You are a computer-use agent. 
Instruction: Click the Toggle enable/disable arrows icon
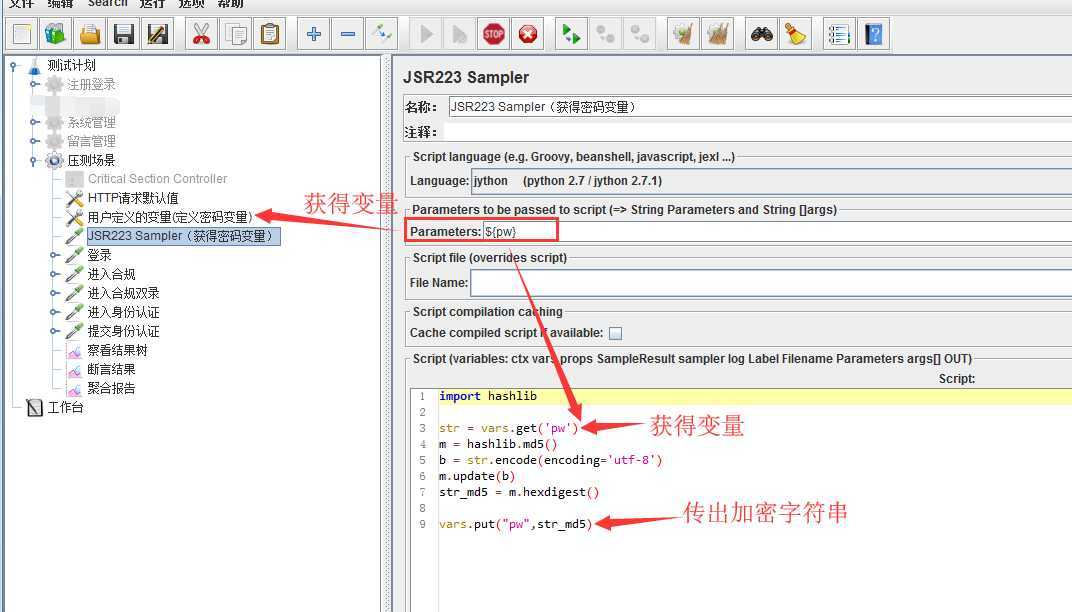[x=381, y=34]
